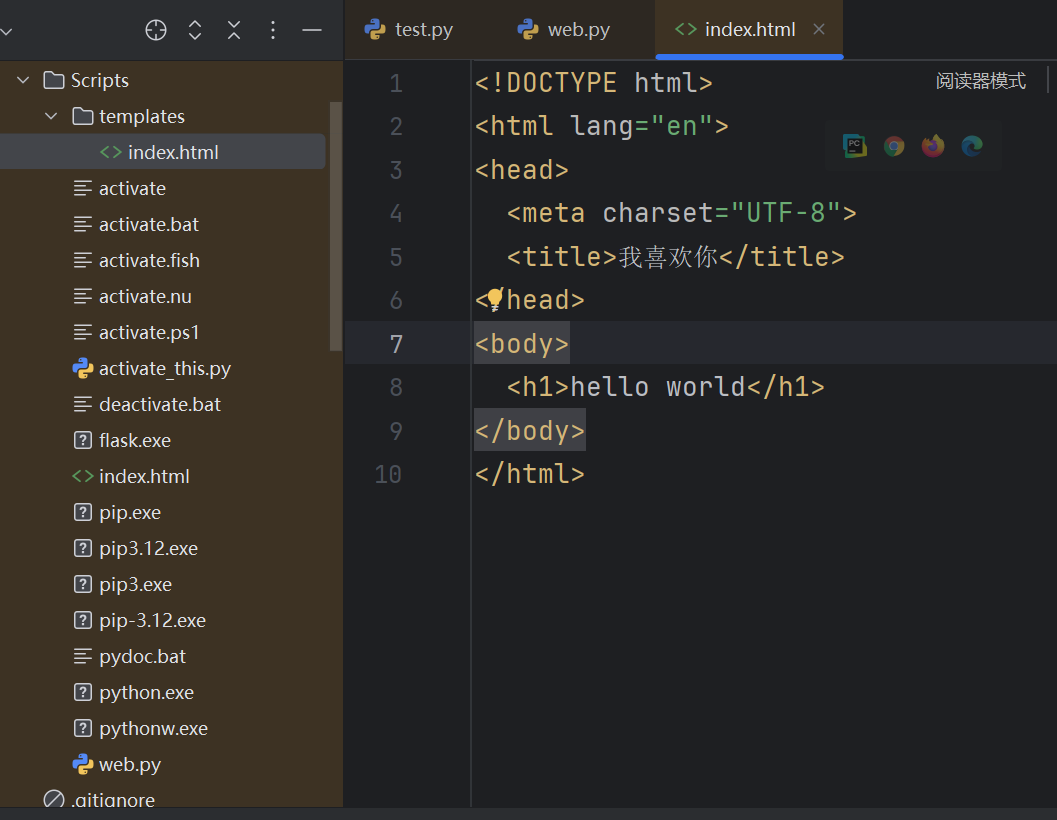Select activate_this.py in the file tree

pos(164,368)
